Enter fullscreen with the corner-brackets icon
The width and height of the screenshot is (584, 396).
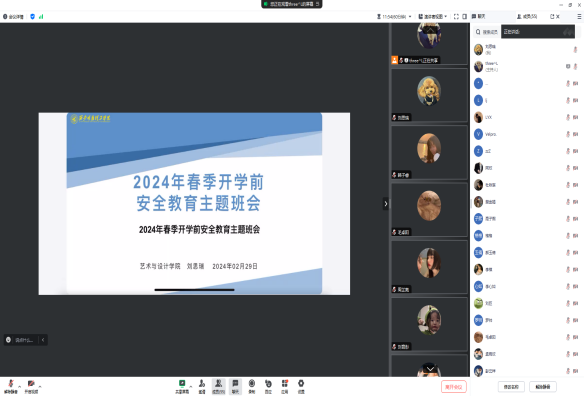[x=456, y=16]
